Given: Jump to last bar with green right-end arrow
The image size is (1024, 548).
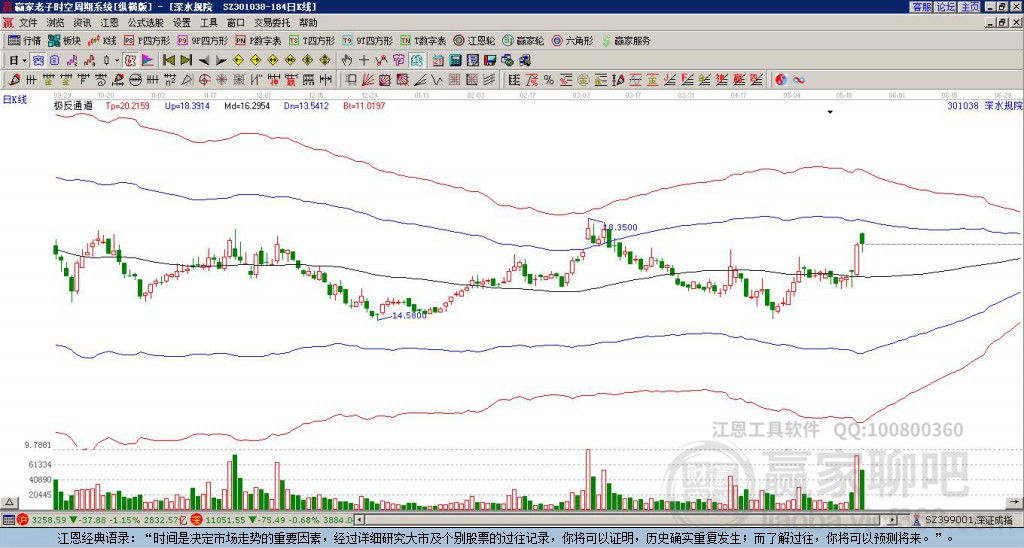Looking at the screenshot, I should (x=186, y=61).
